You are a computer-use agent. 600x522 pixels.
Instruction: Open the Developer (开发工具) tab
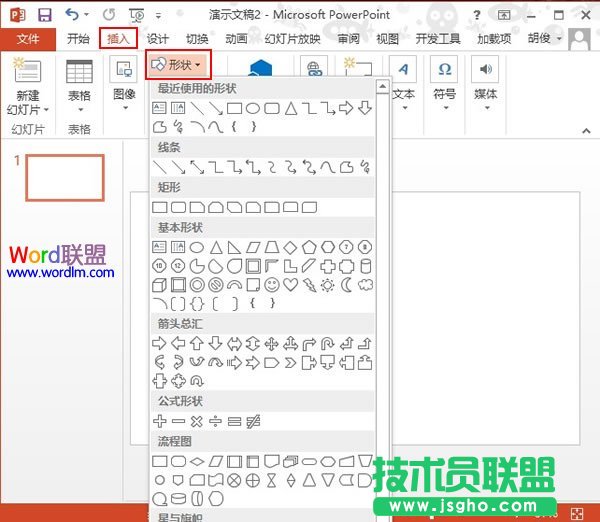click(x=438, y=38)
